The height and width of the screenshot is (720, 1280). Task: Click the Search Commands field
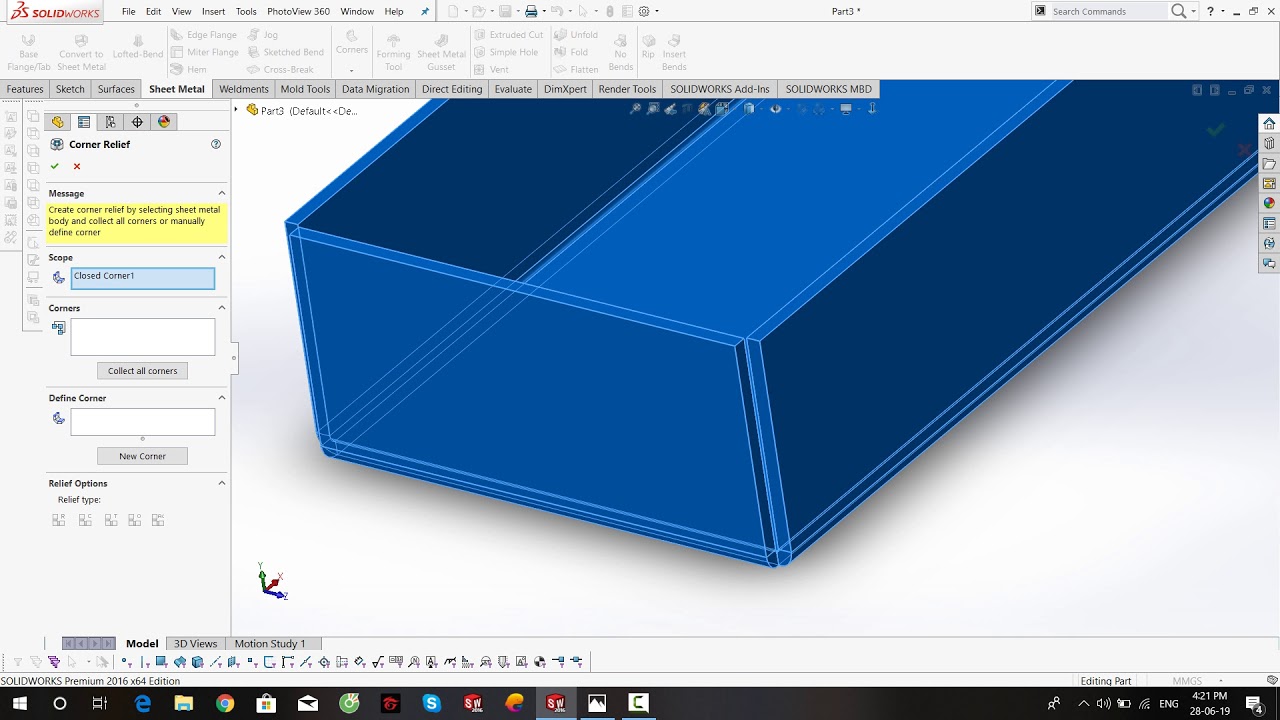click(x=1108, y=12)
